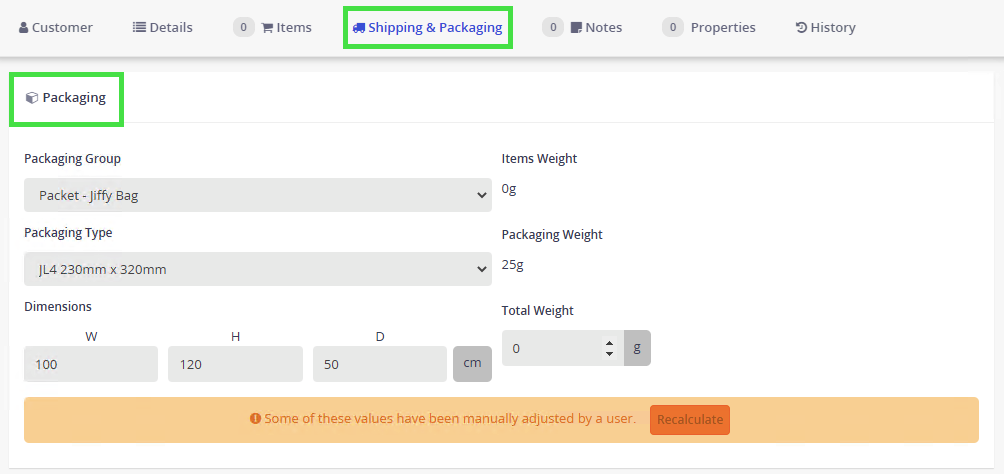Image resolution: width=1004 pixels, height=474 pixels.
Task: Click the History clock icon
Action: [801, 28]
